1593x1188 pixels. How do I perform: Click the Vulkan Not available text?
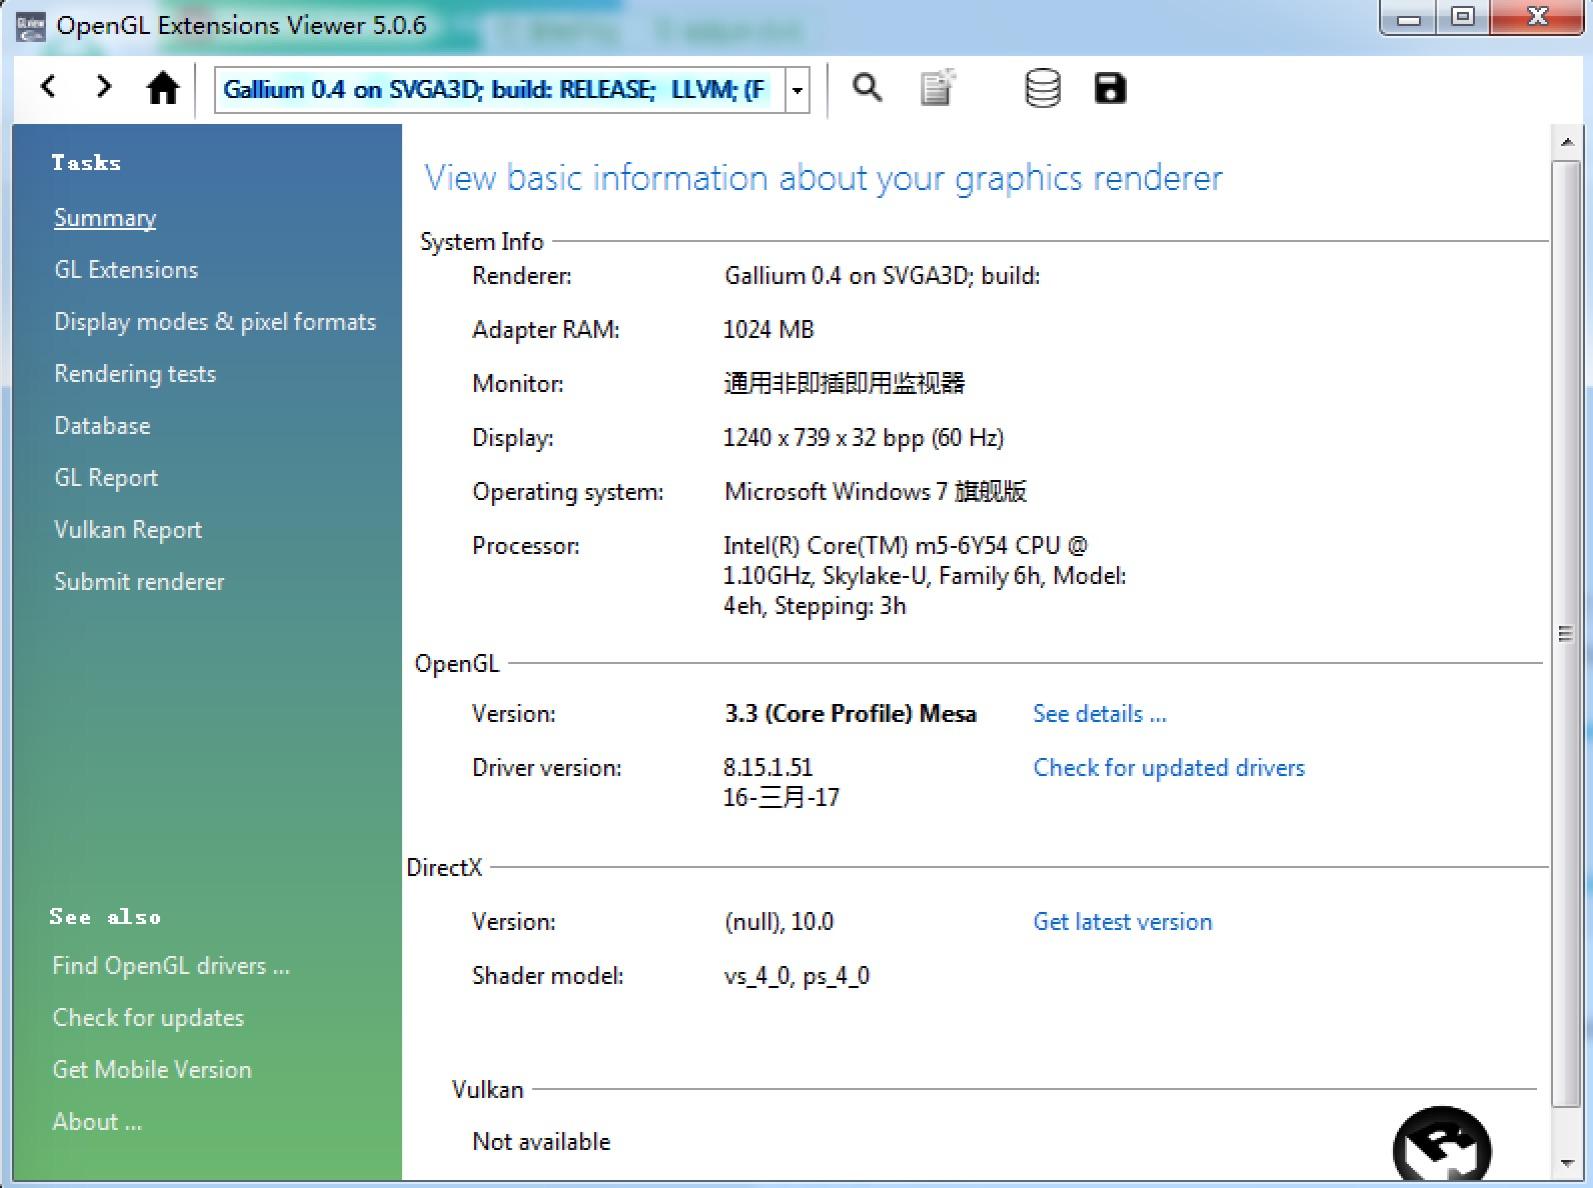(541, 1142)
